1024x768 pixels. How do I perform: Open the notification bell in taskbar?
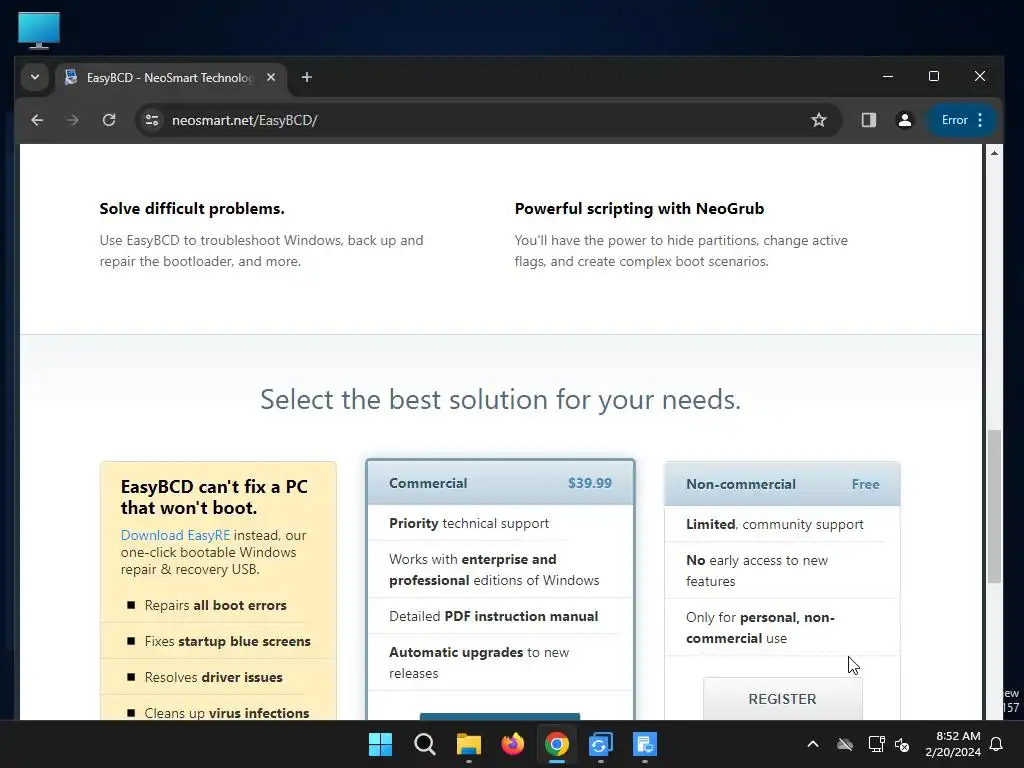coord(996,744)
